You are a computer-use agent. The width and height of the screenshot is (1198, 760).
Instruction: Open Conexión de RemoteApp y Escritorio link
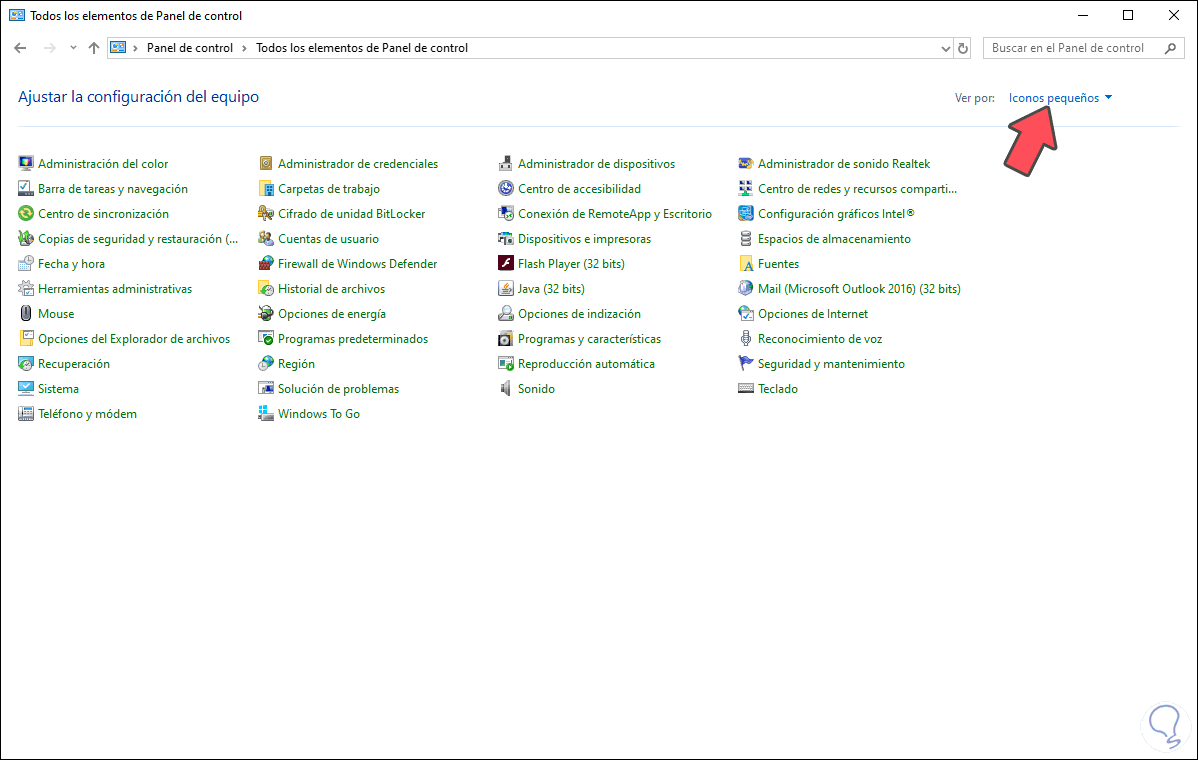[615, 214]
